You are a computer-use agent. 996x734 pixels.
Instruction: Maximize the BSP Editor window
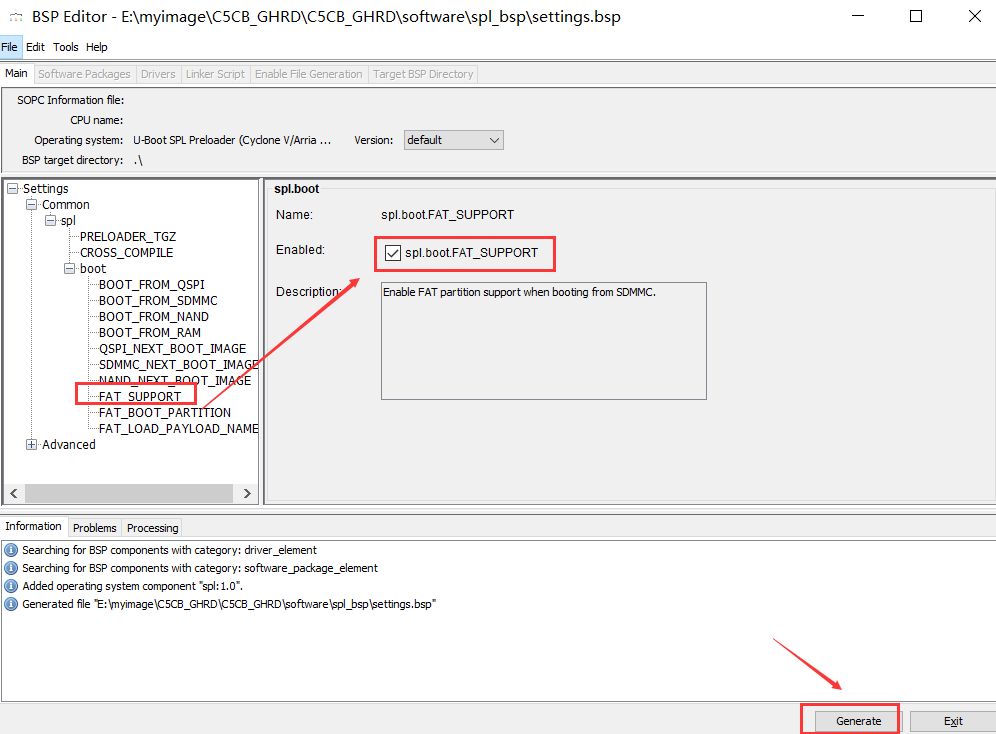pyautogui.click(x=916, y=16)
